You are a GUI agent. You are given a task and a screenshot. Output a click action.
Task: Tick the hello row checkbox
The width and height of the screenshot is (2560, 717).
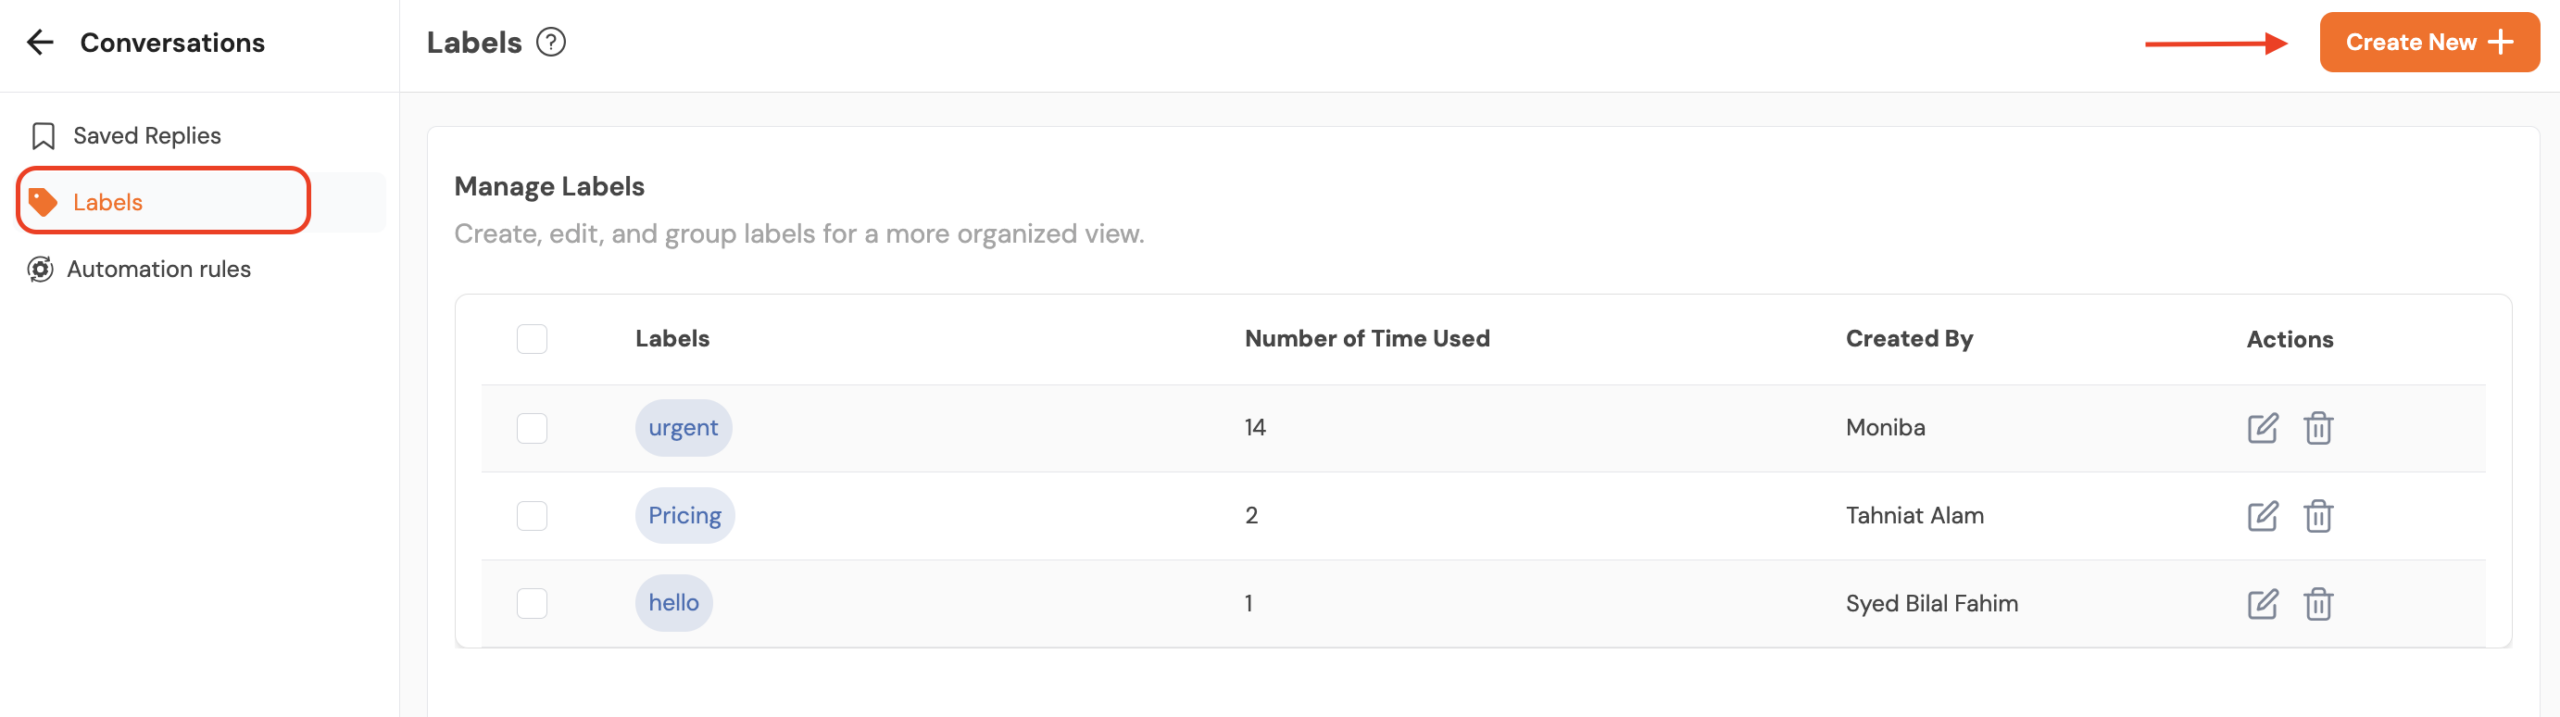click(x=532, y=604)
